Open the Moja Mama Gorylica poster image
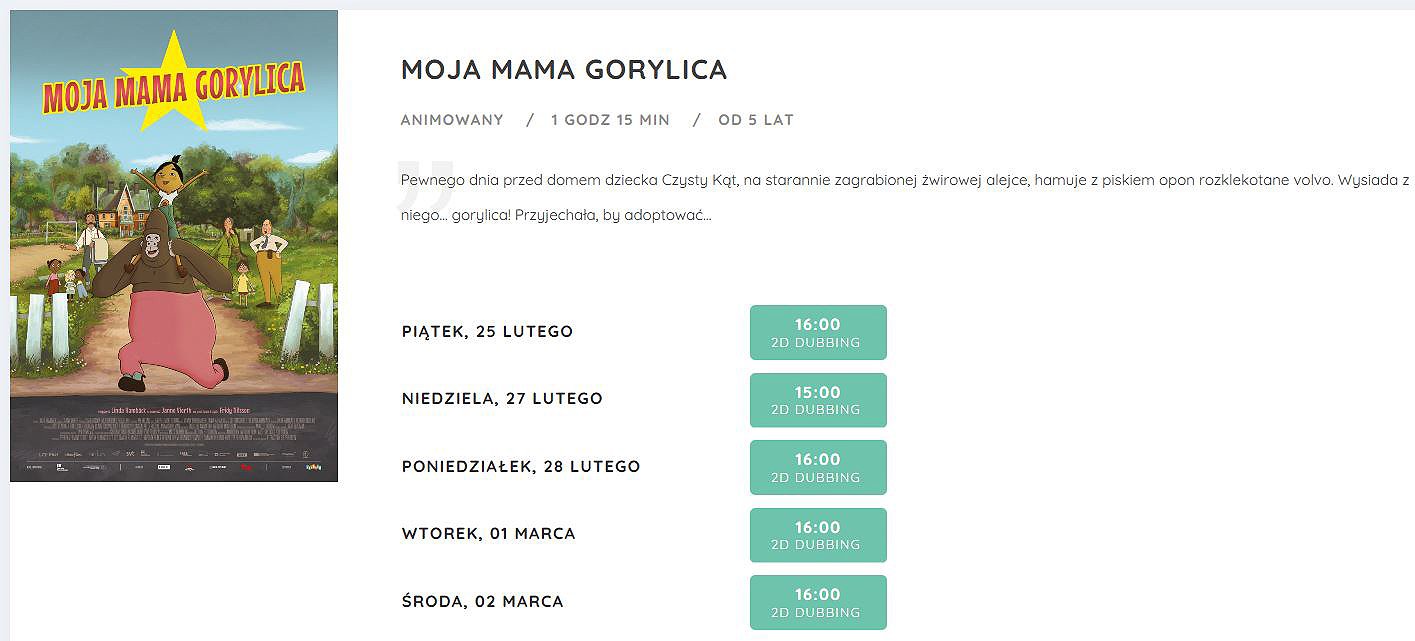This screenshot has width=1415, height=641. pyautogui.click(x=174, y=246)
